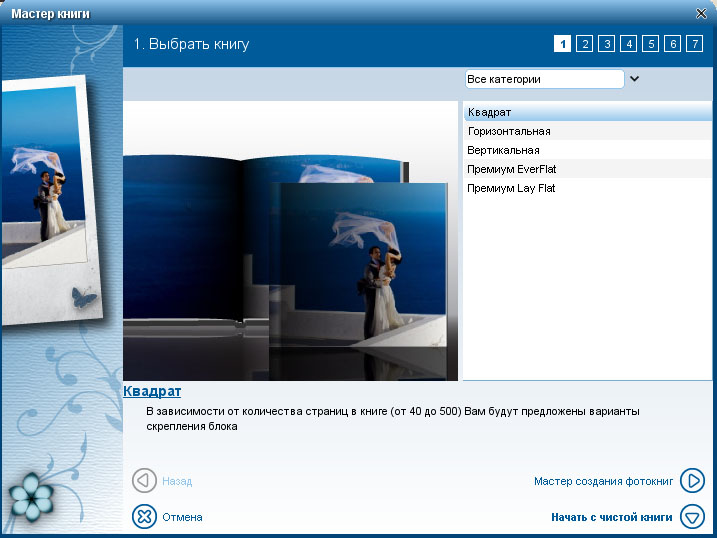Click Начать с чистой книги label

coord(611,517)
